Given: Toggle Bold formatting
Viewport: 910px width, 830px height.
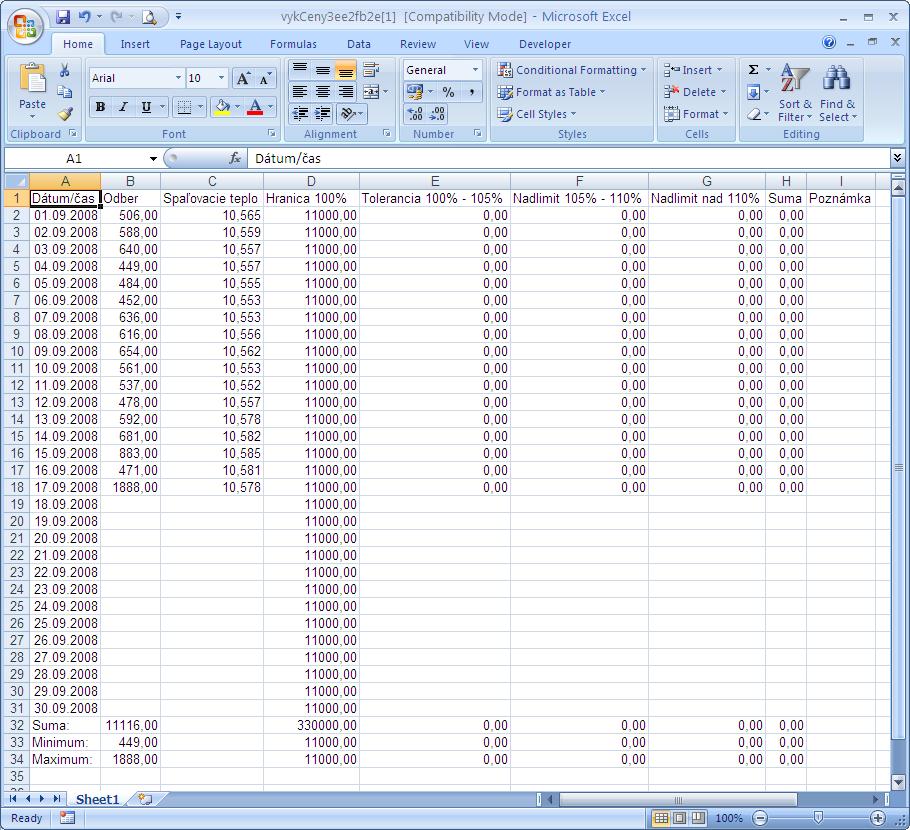Looking at the screenshot, I should (100, 107).
